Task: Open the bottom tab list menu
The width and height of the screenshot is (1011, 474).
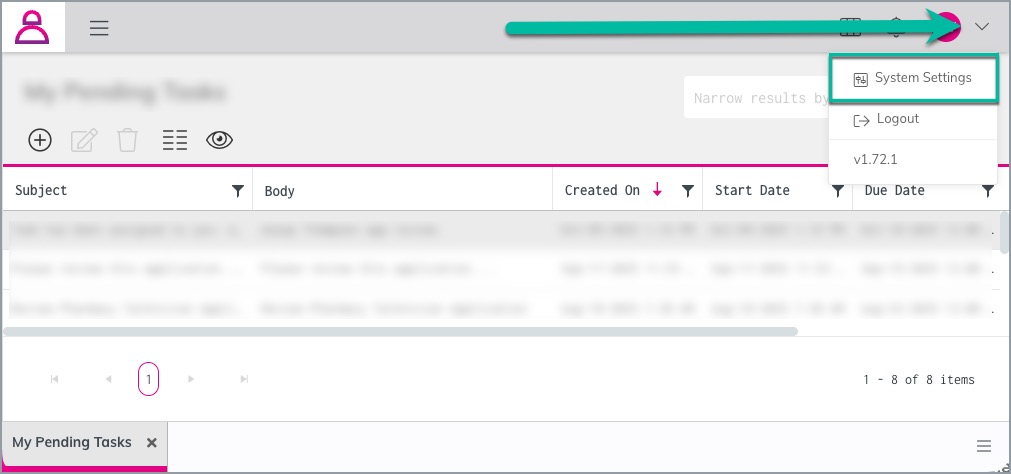Action: [x=983, y=446]
